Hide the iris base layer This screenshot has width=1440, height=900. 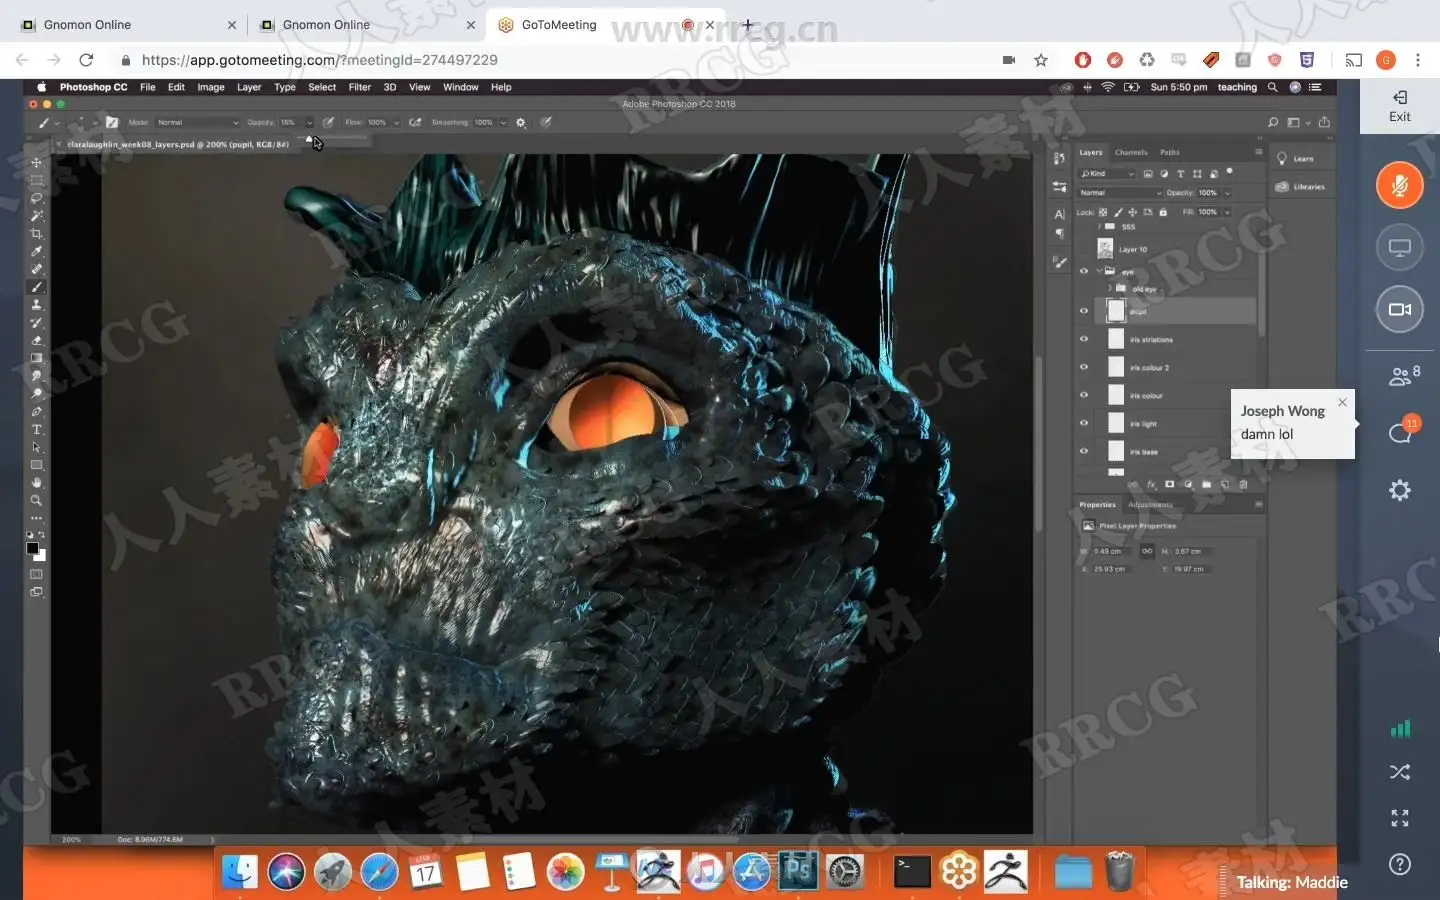tap(1083, 451)
